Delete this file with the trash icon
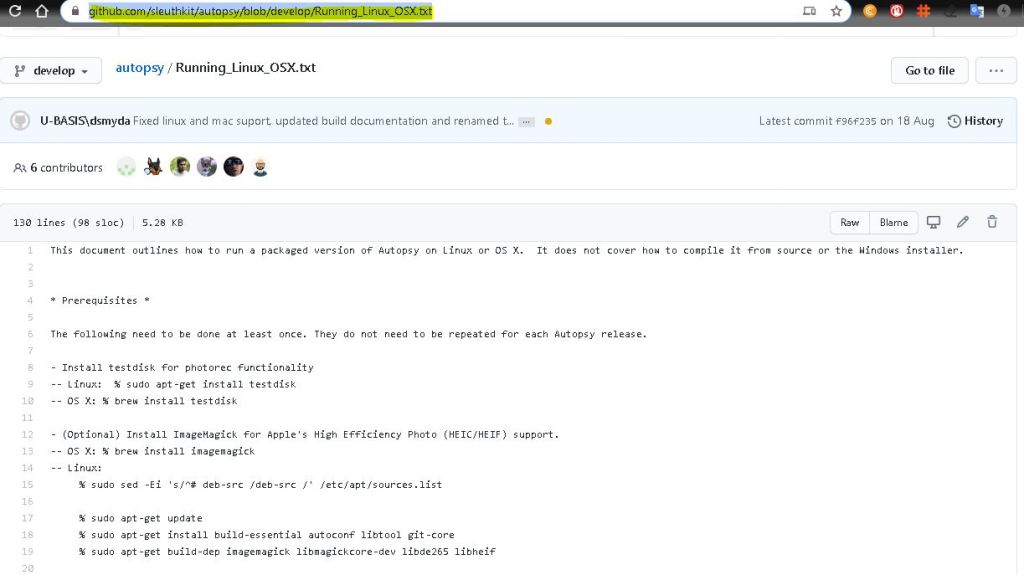 coord(992,222)
